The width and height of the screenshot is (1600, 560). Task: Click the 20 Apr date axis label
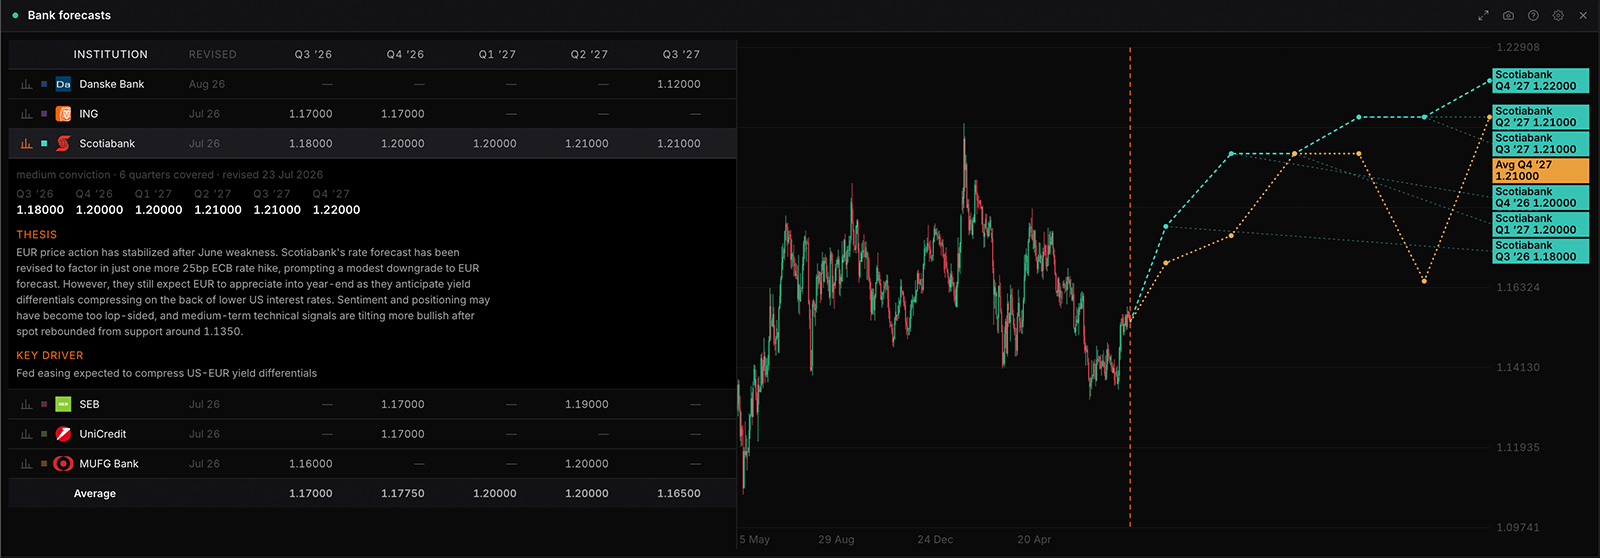[1034, 540]
